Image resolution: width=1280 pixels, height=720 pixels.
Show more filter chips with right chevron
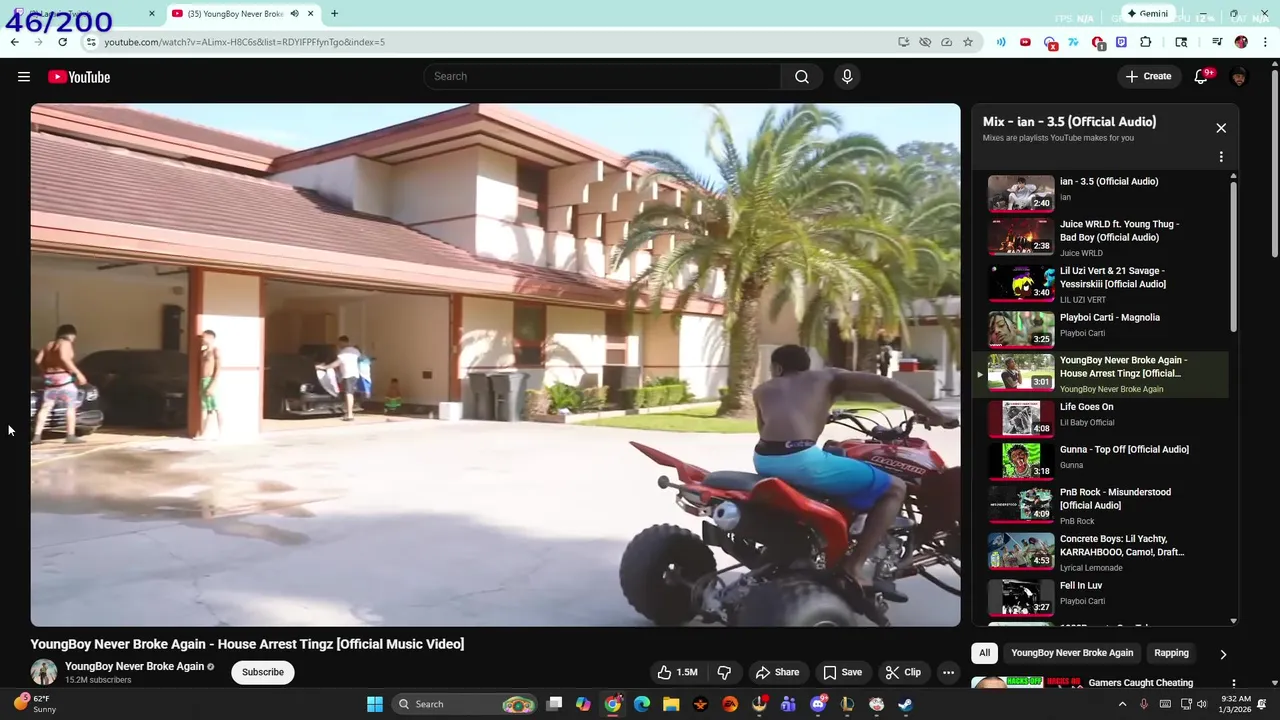pyautogui.click(x=1223, y=654)
